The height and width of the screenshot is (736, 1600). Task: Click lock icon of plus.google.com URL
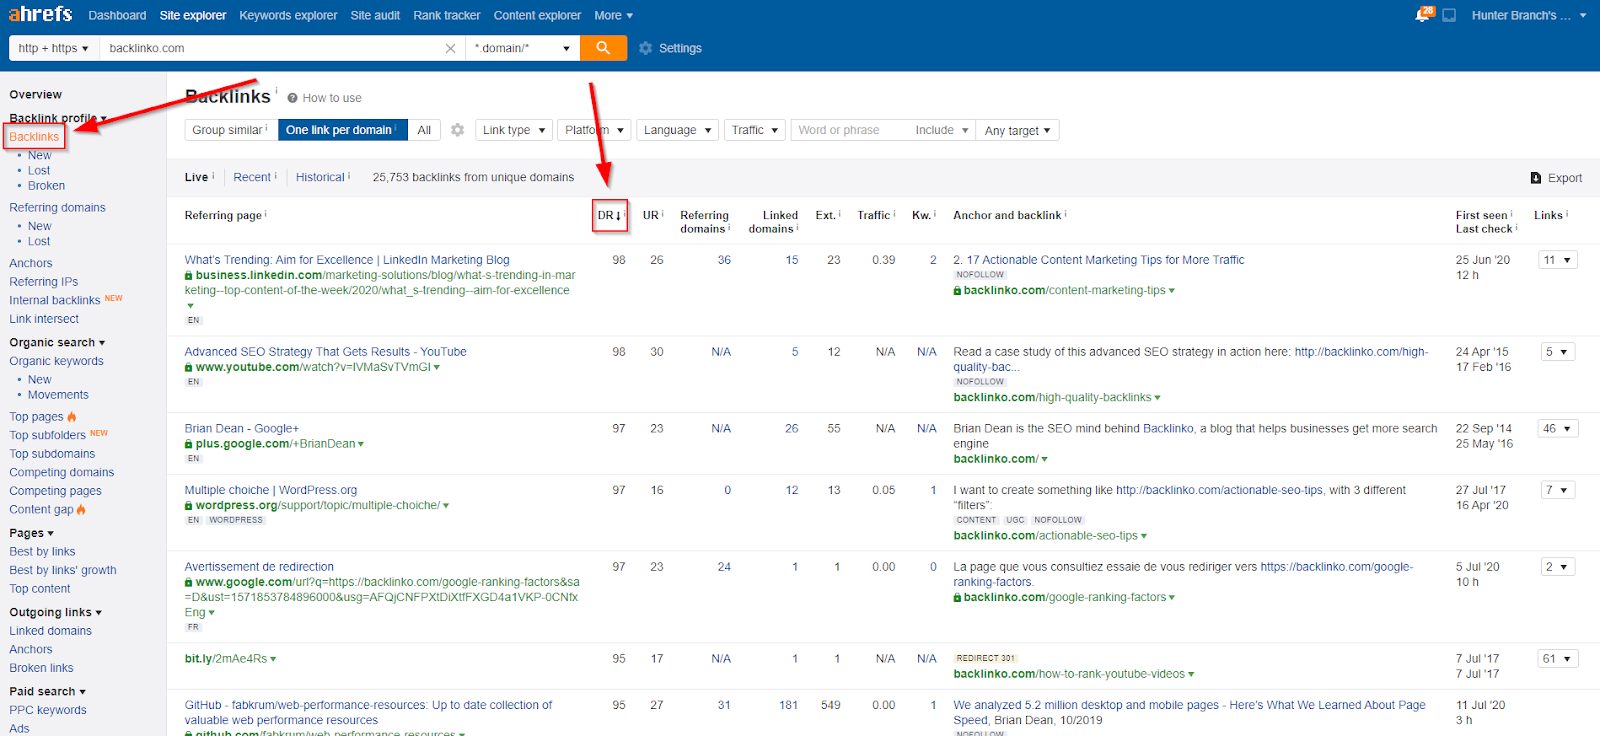click(189, 444)
